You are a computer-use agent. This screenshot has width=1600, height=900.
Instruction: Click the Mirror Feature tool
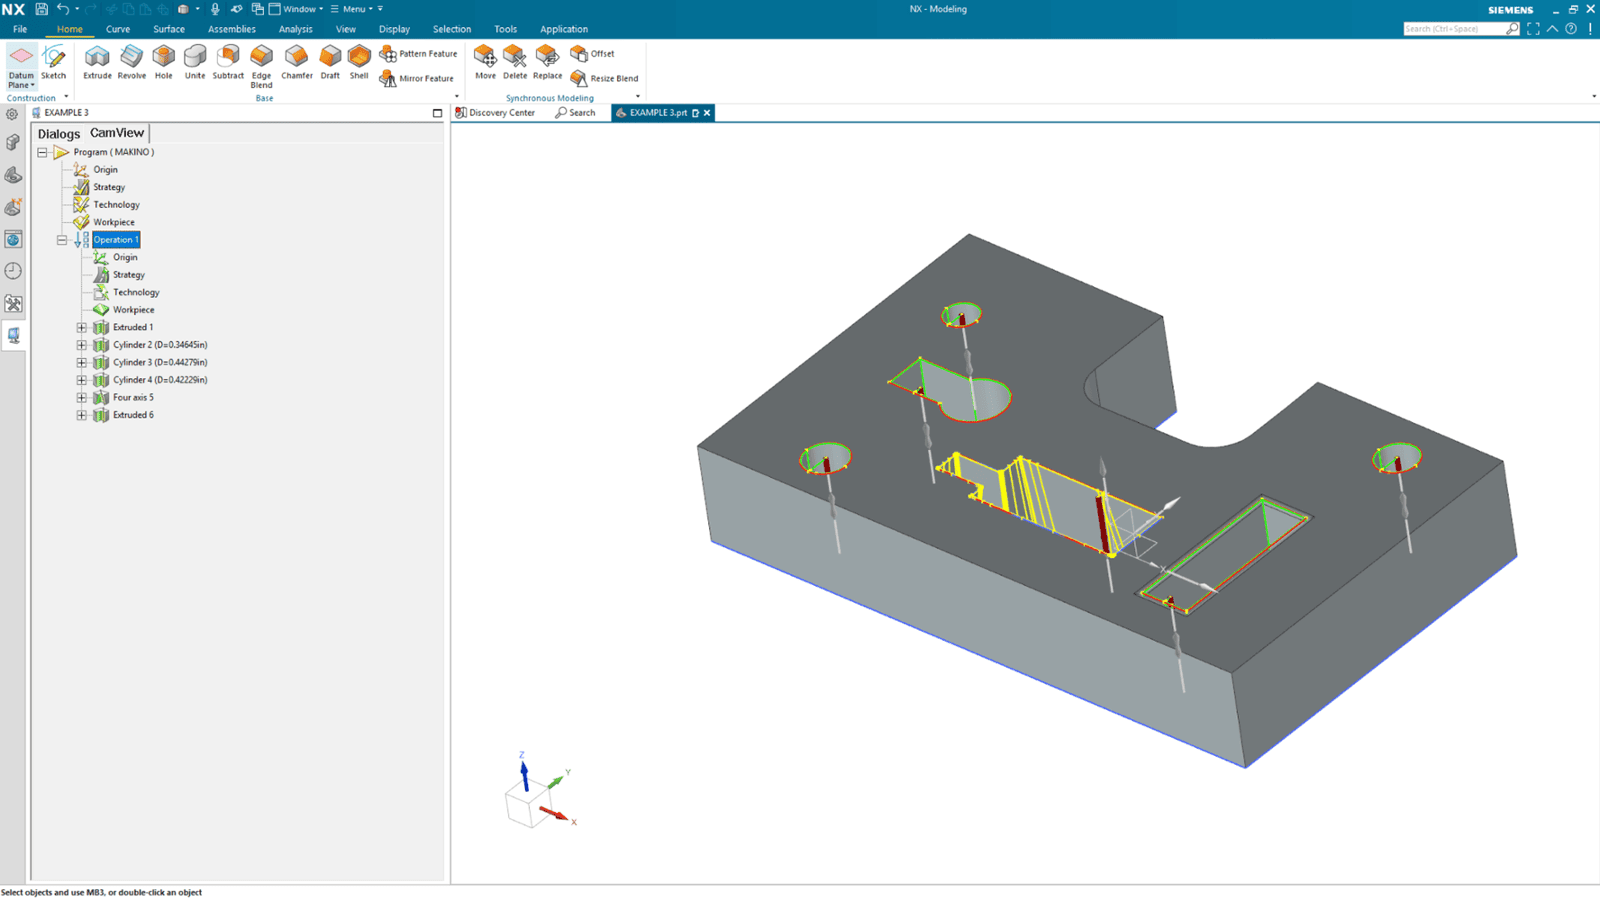pos(417,78)
